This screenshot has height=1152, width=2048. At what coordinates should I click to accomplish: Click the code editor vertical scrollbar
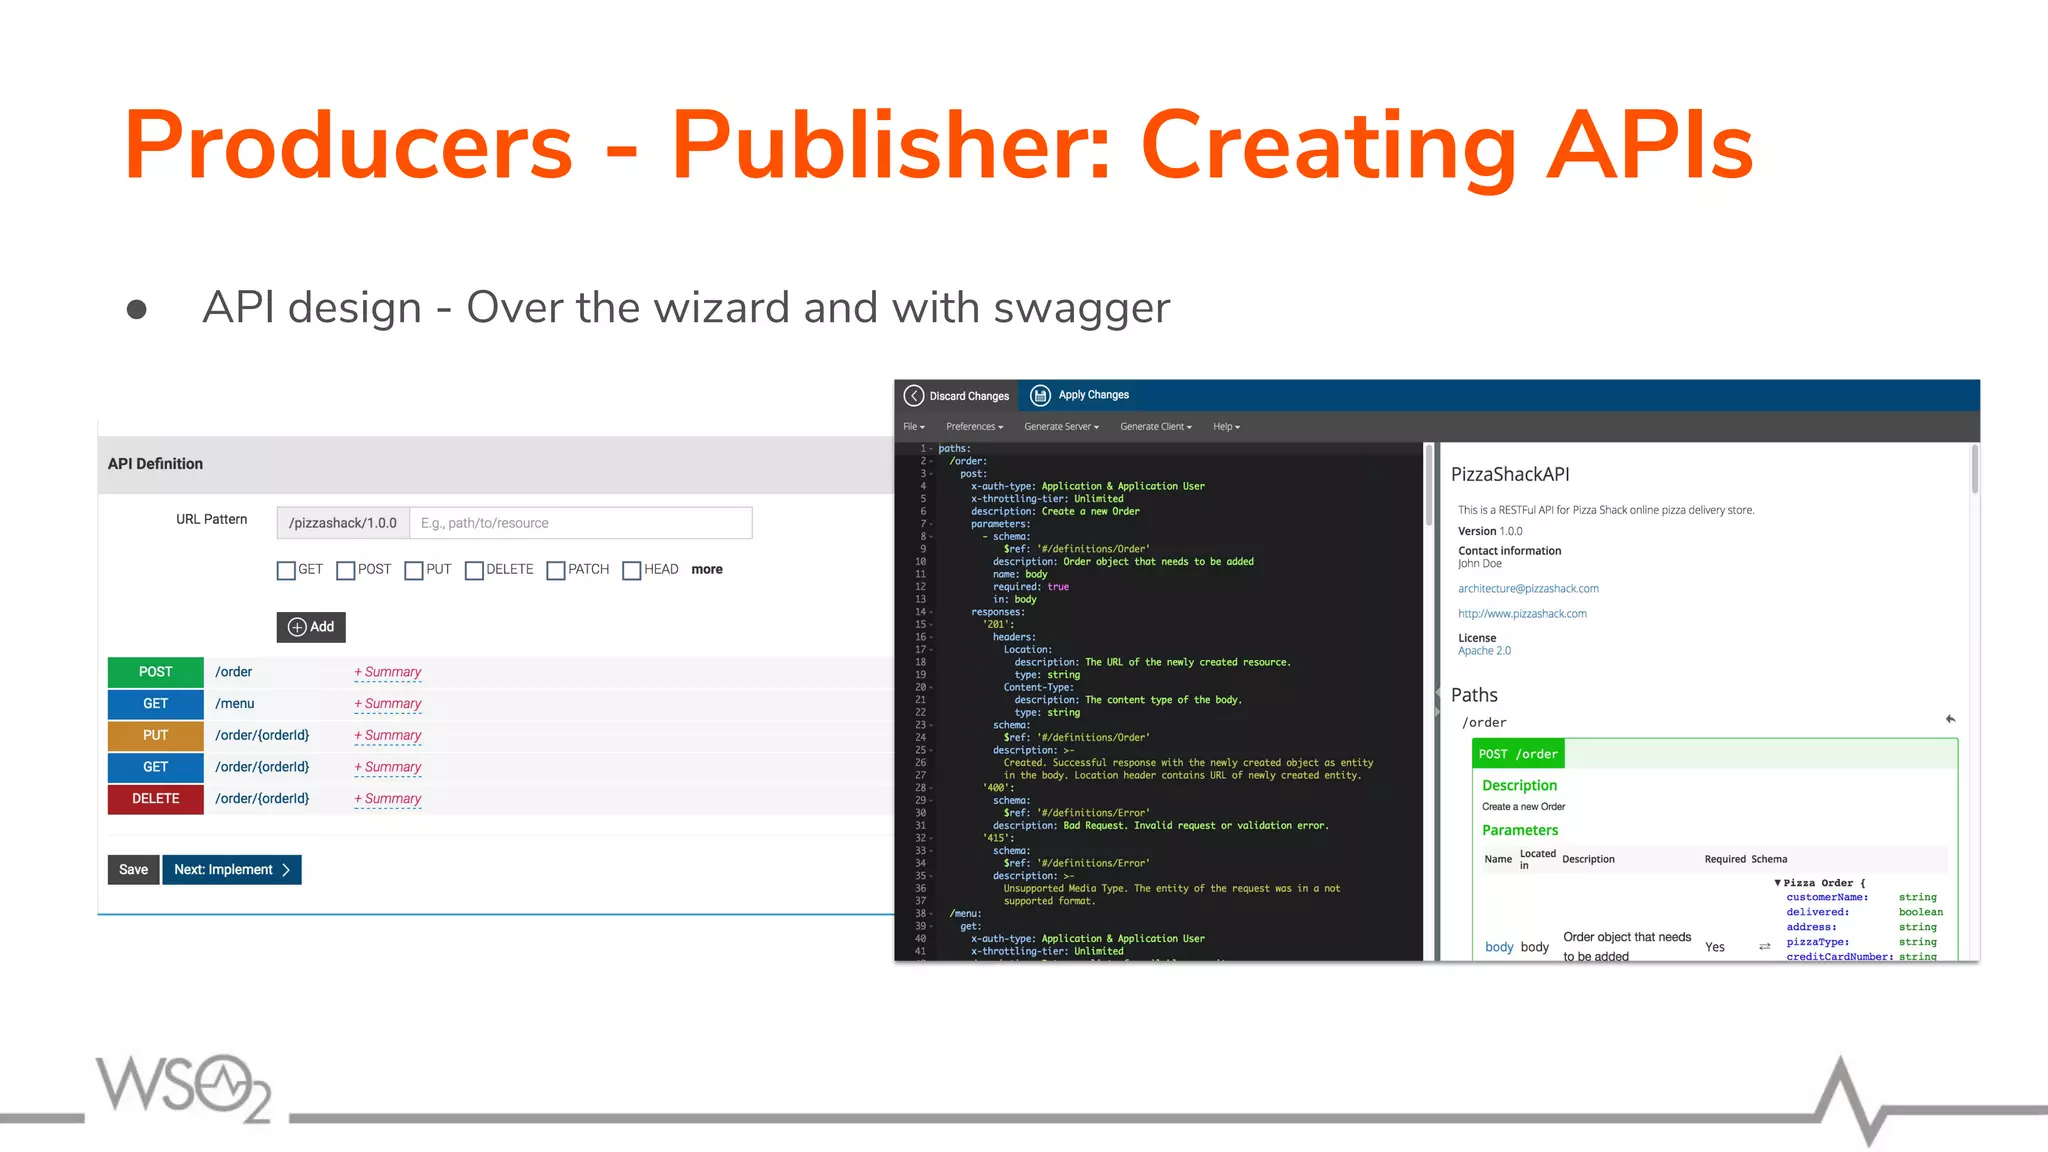point(1428,487)
